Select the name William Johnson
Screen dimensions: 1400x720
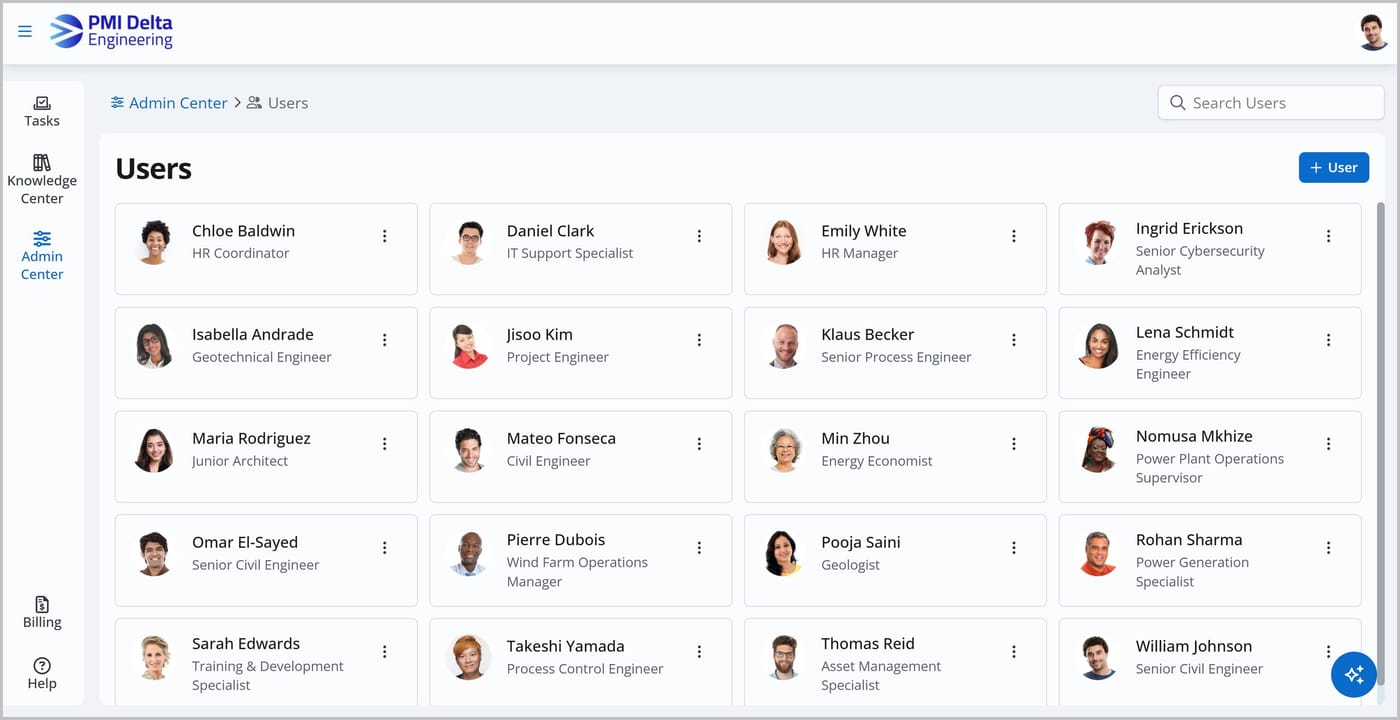point(1194,646)
